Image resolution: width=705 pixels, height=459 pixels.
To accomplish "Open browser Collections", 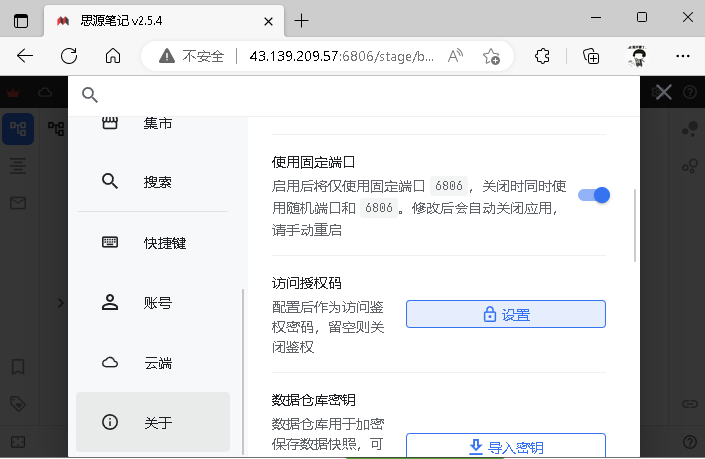I will 591,56.
